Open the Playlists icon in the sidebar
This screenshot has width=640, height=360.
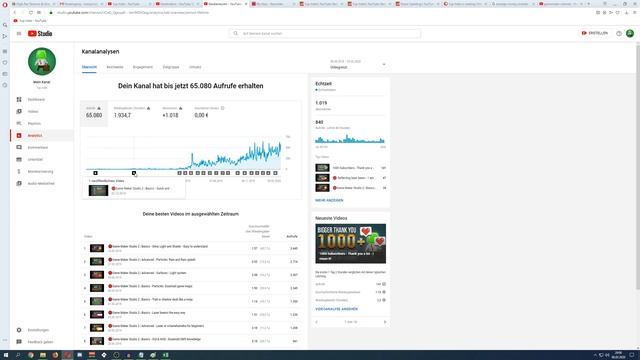click(19, 123)
